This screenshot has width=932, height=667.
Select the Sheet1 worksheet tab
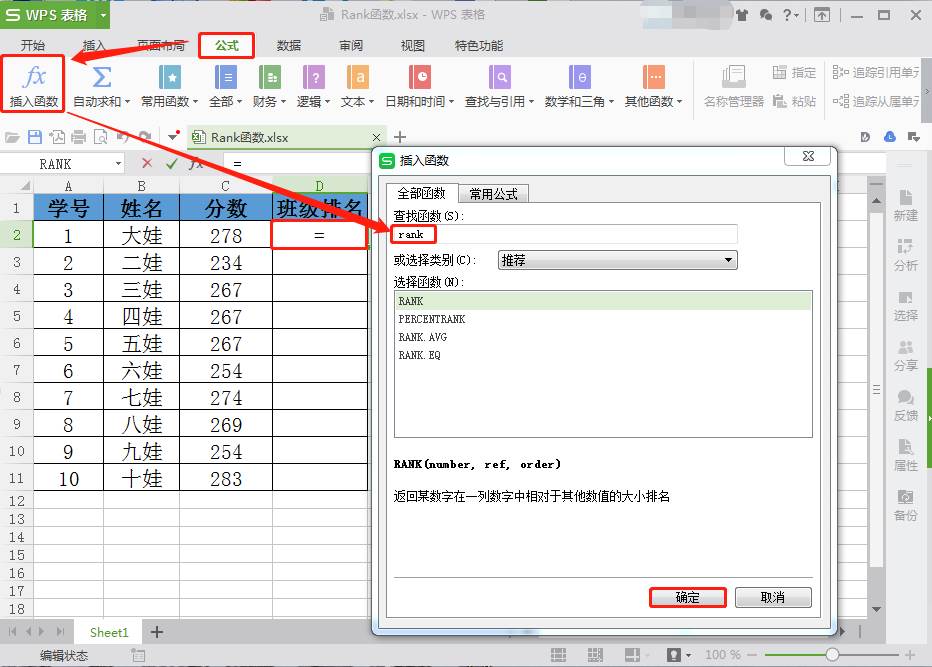(x=109, y=632)
